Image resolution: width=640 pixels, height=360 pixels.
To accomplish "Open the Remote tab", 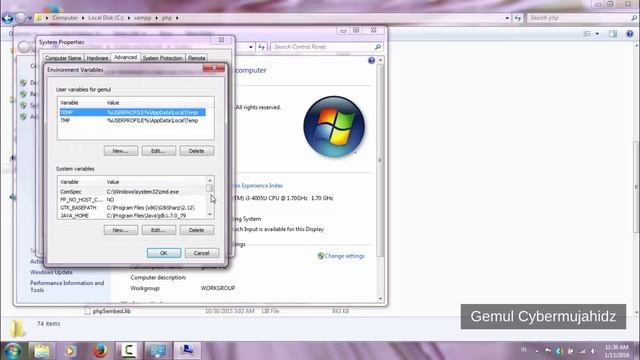I will point(196,58).
